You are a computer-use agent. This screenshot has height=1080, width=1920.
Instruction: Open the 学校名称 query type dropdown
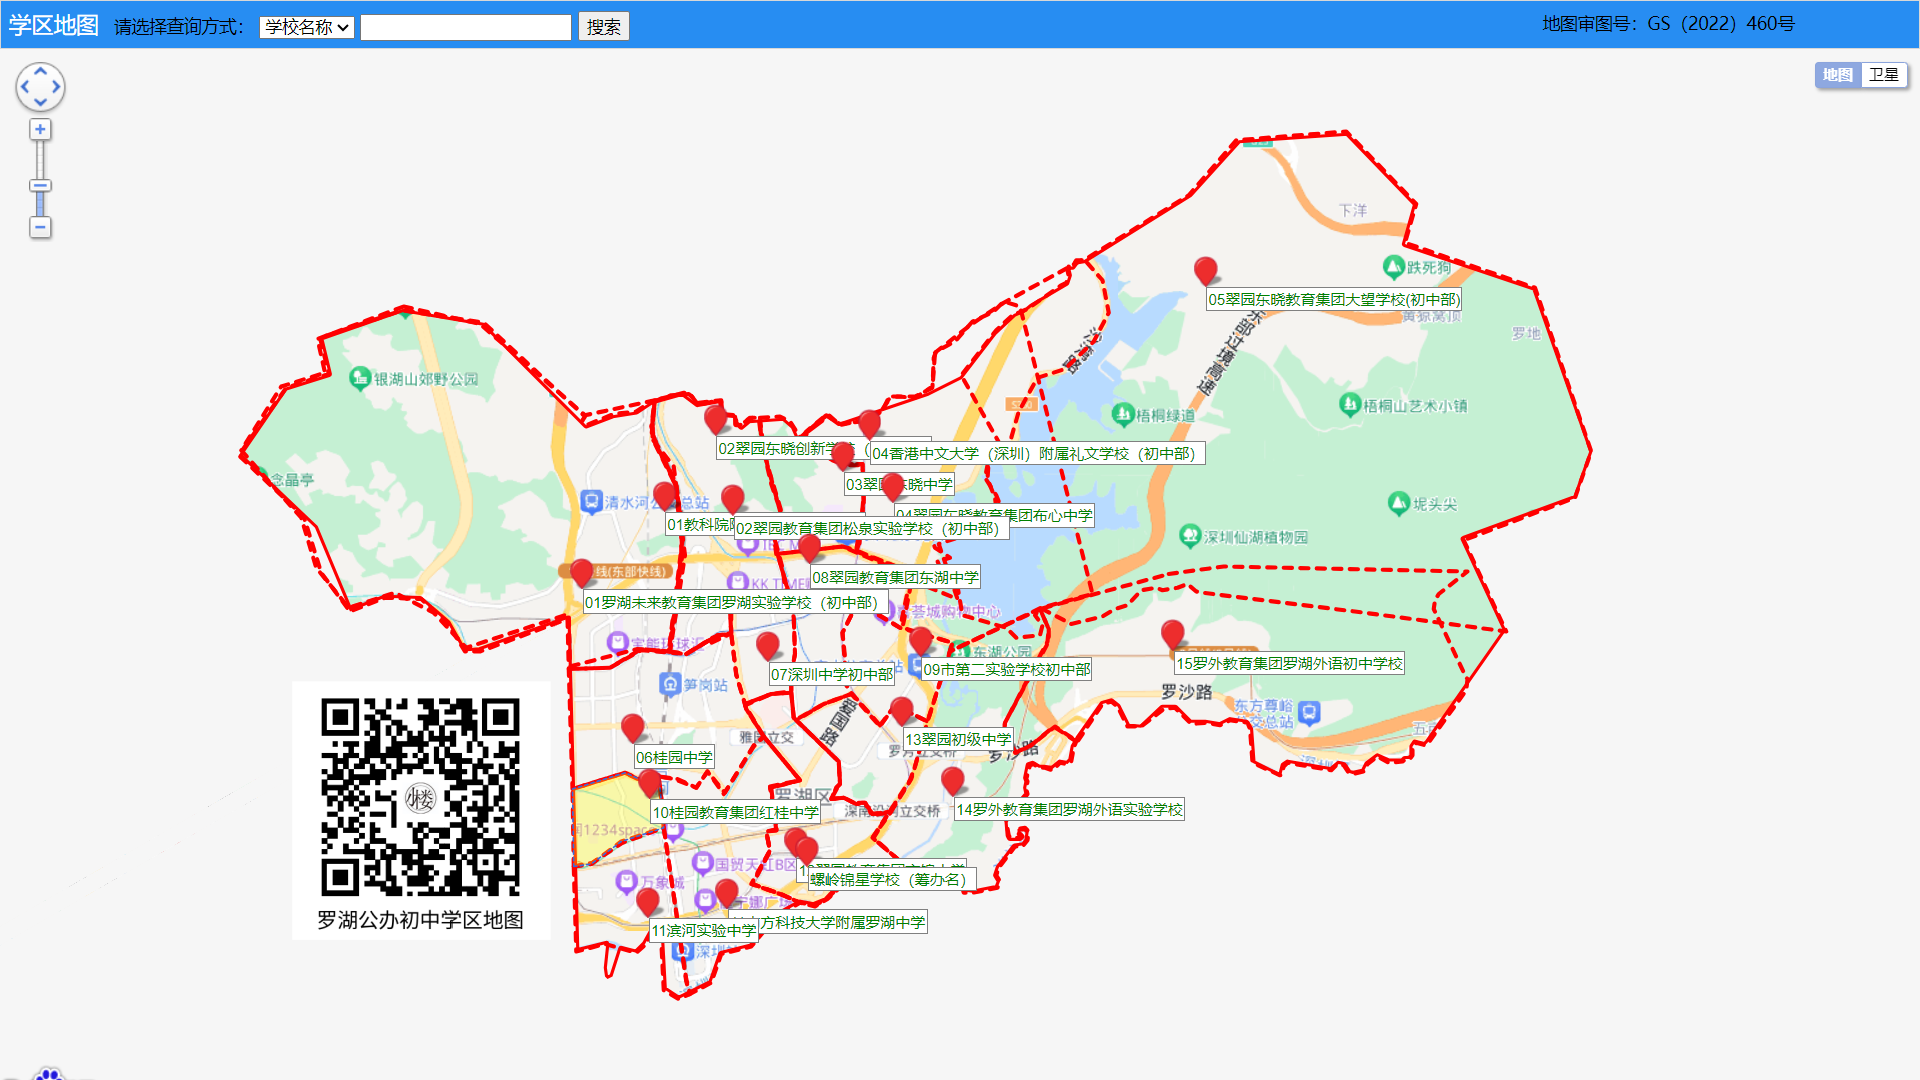tap(307, 27)
